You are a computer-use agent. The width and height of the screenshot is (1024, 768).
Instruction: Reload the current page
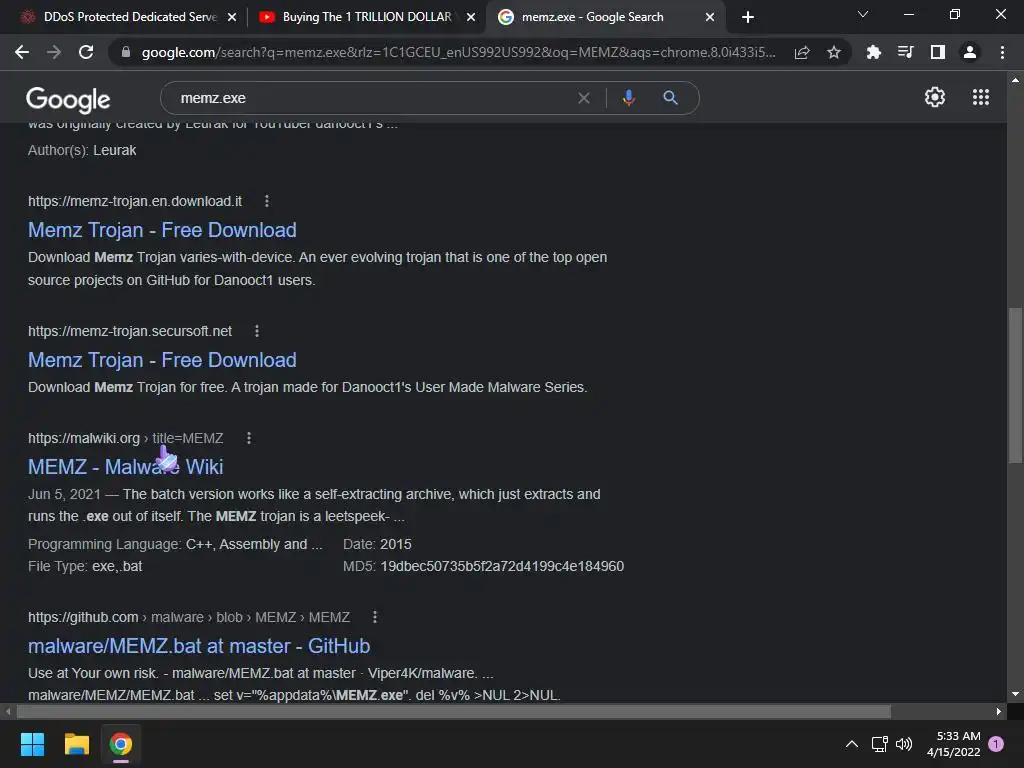coord(86,52)
